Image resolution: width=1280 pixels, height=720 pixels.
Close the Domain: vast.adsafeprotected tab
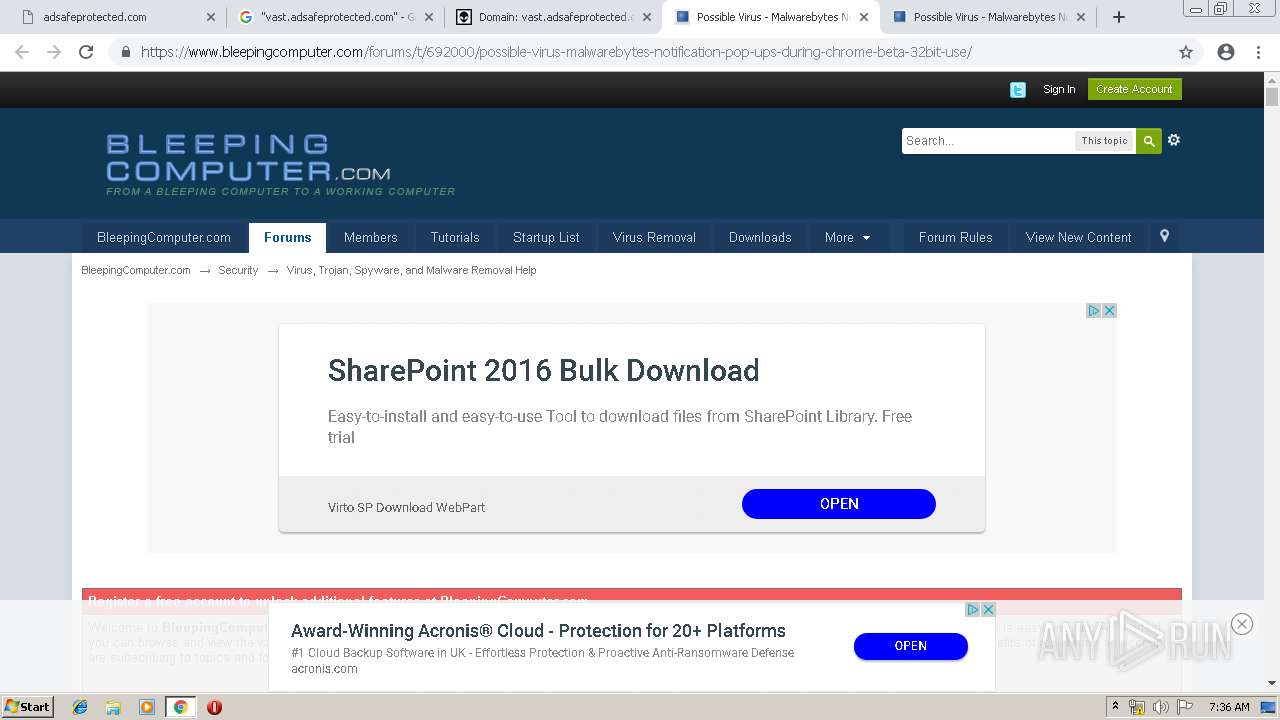[646, 17]
